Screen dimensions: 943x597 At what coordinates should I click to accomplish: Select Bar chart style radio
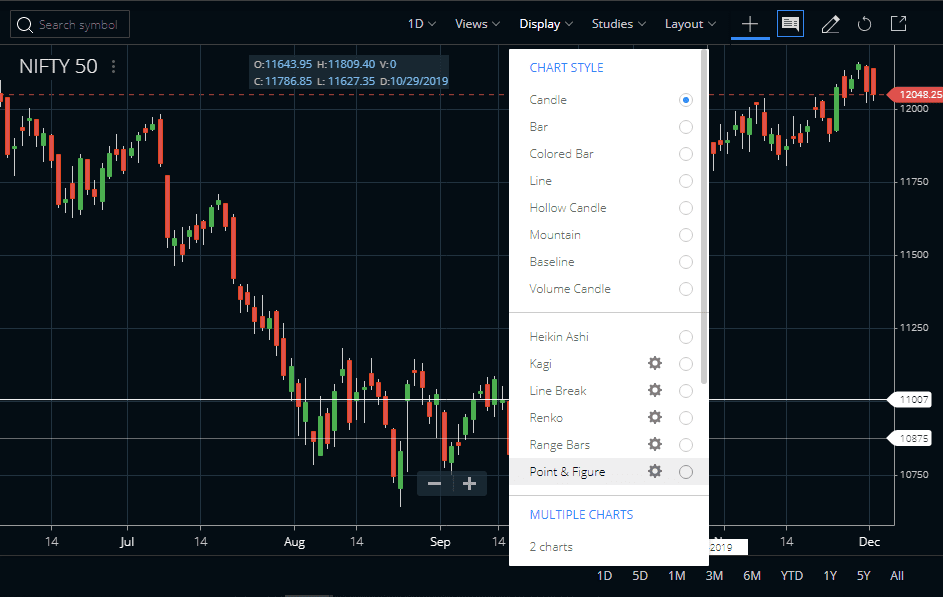coord(686,127)
